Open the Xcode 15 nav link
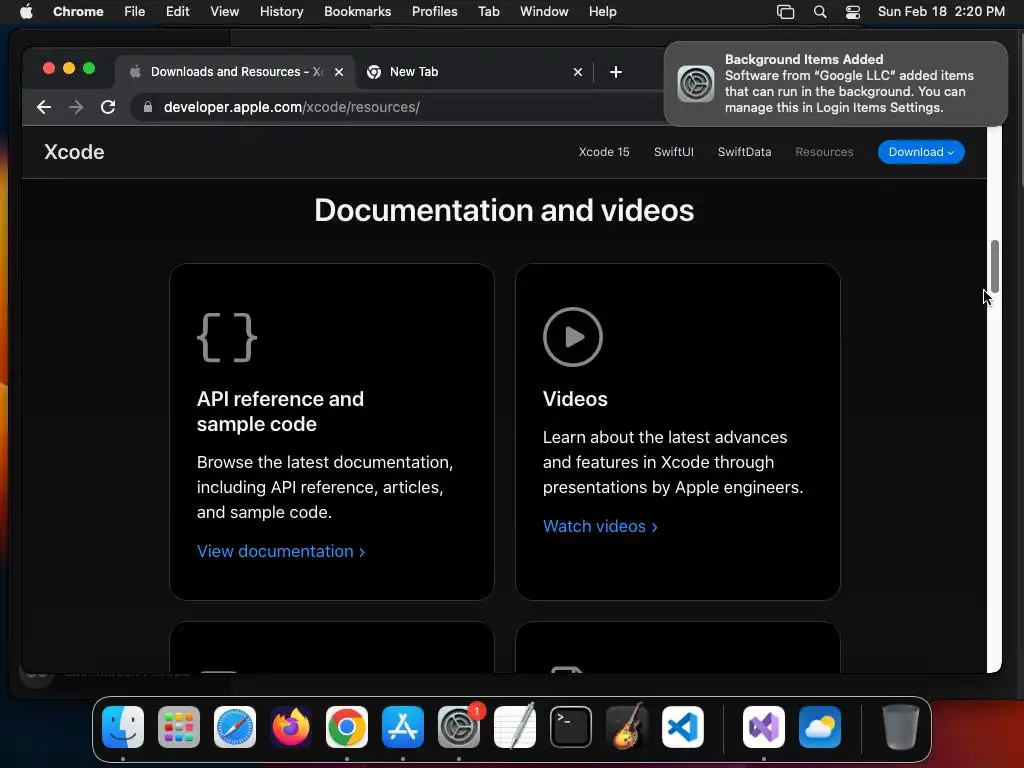This screenshot has width=1024, height=768. click(x=604, y=152)
